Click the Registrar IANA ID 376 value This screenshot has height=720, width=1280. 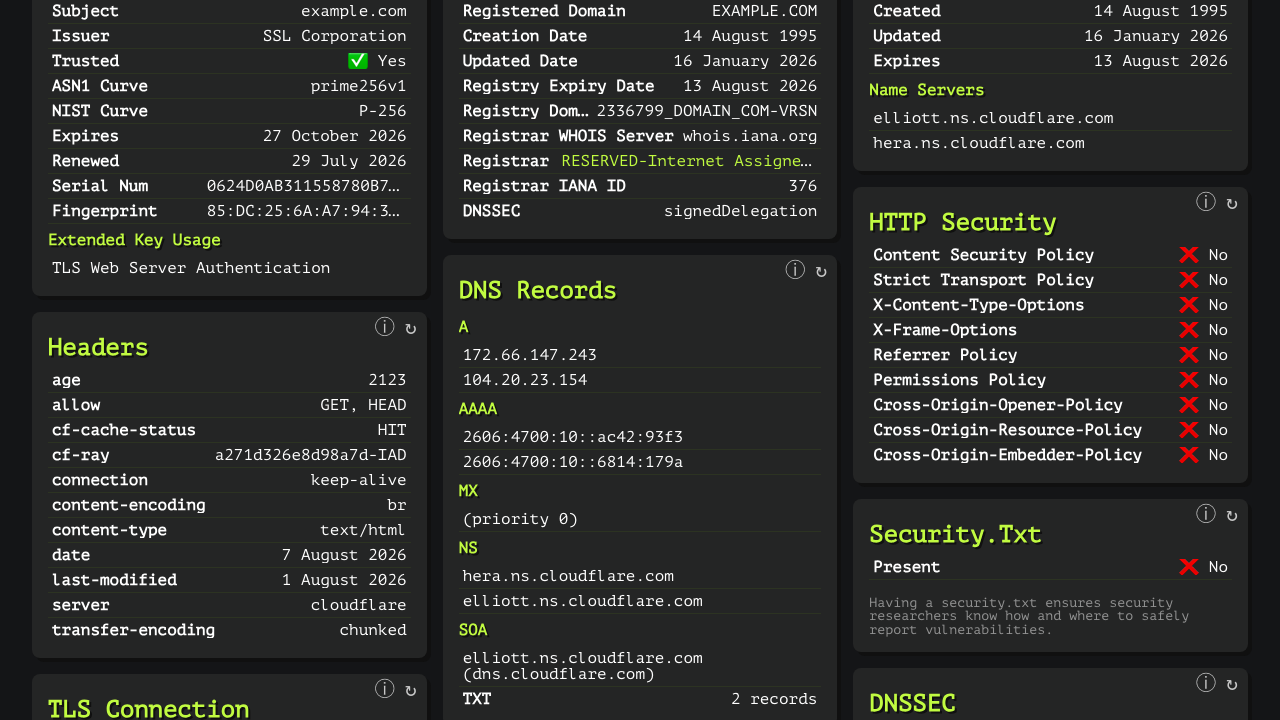803,186
